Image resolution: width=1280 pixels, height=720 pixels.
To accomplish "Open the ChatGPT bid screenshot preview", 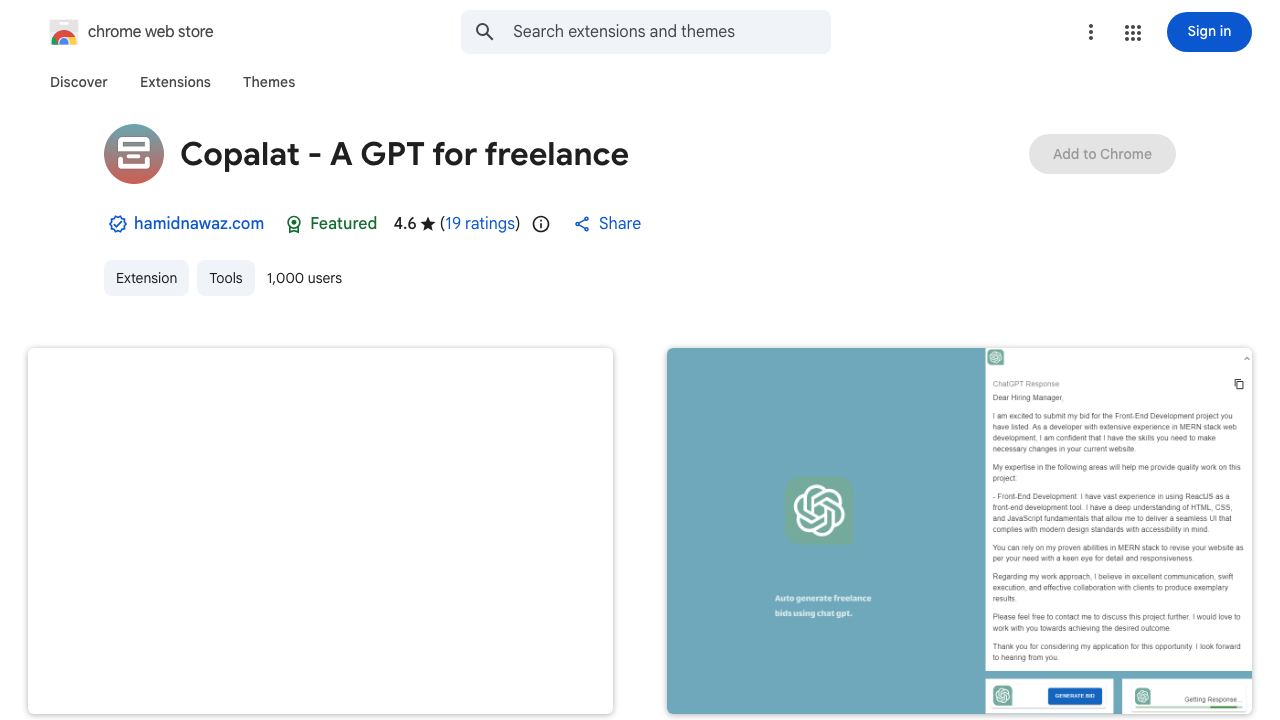I will 959,531.
